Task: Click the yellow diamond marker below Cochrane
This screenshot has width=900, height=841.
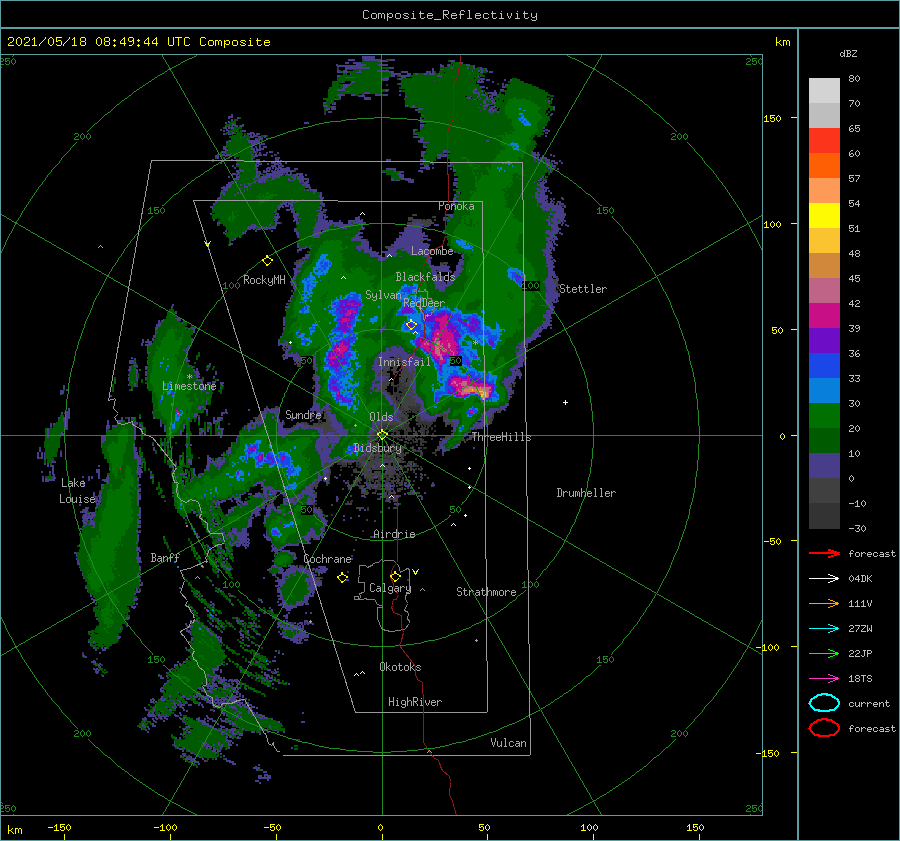Action: (x=342, y=578)
